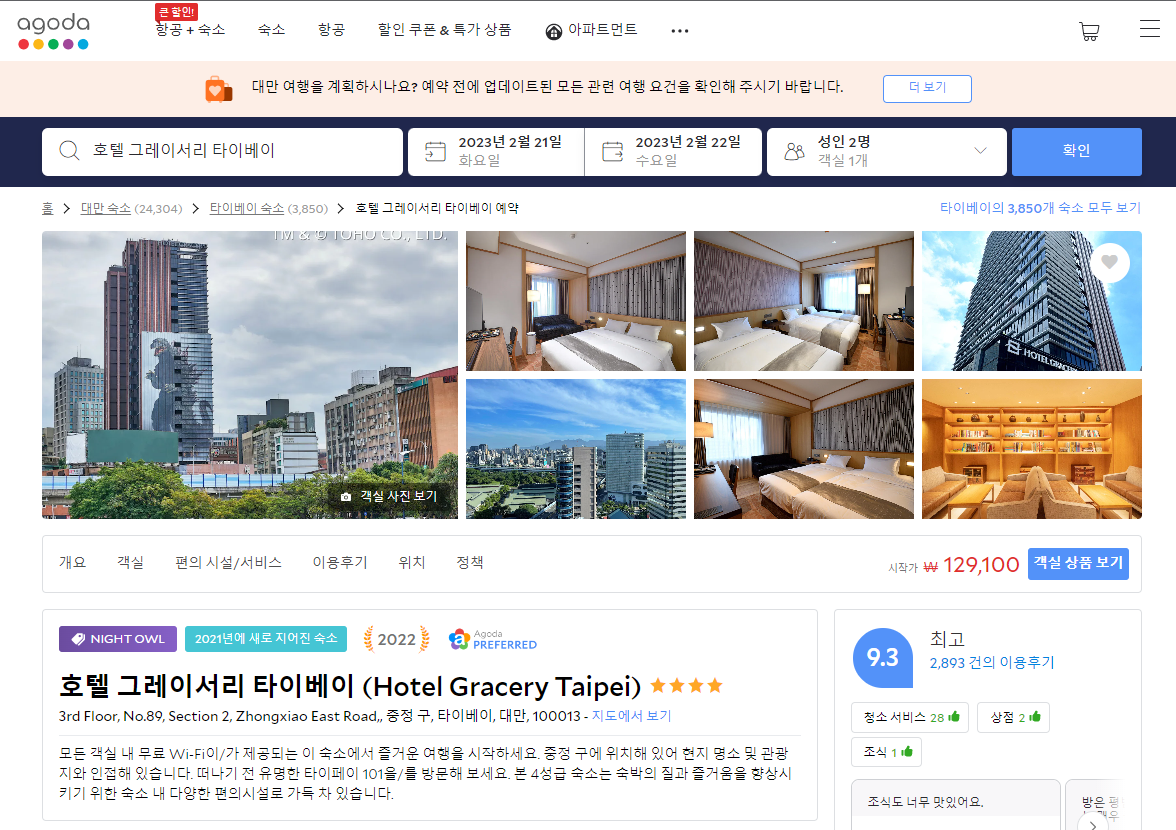Image resolution: width=1176 pixels, height=830 pixels.
Task: Click the search magnifier icon
Action: pyautogui.click(x=69, y=151)
